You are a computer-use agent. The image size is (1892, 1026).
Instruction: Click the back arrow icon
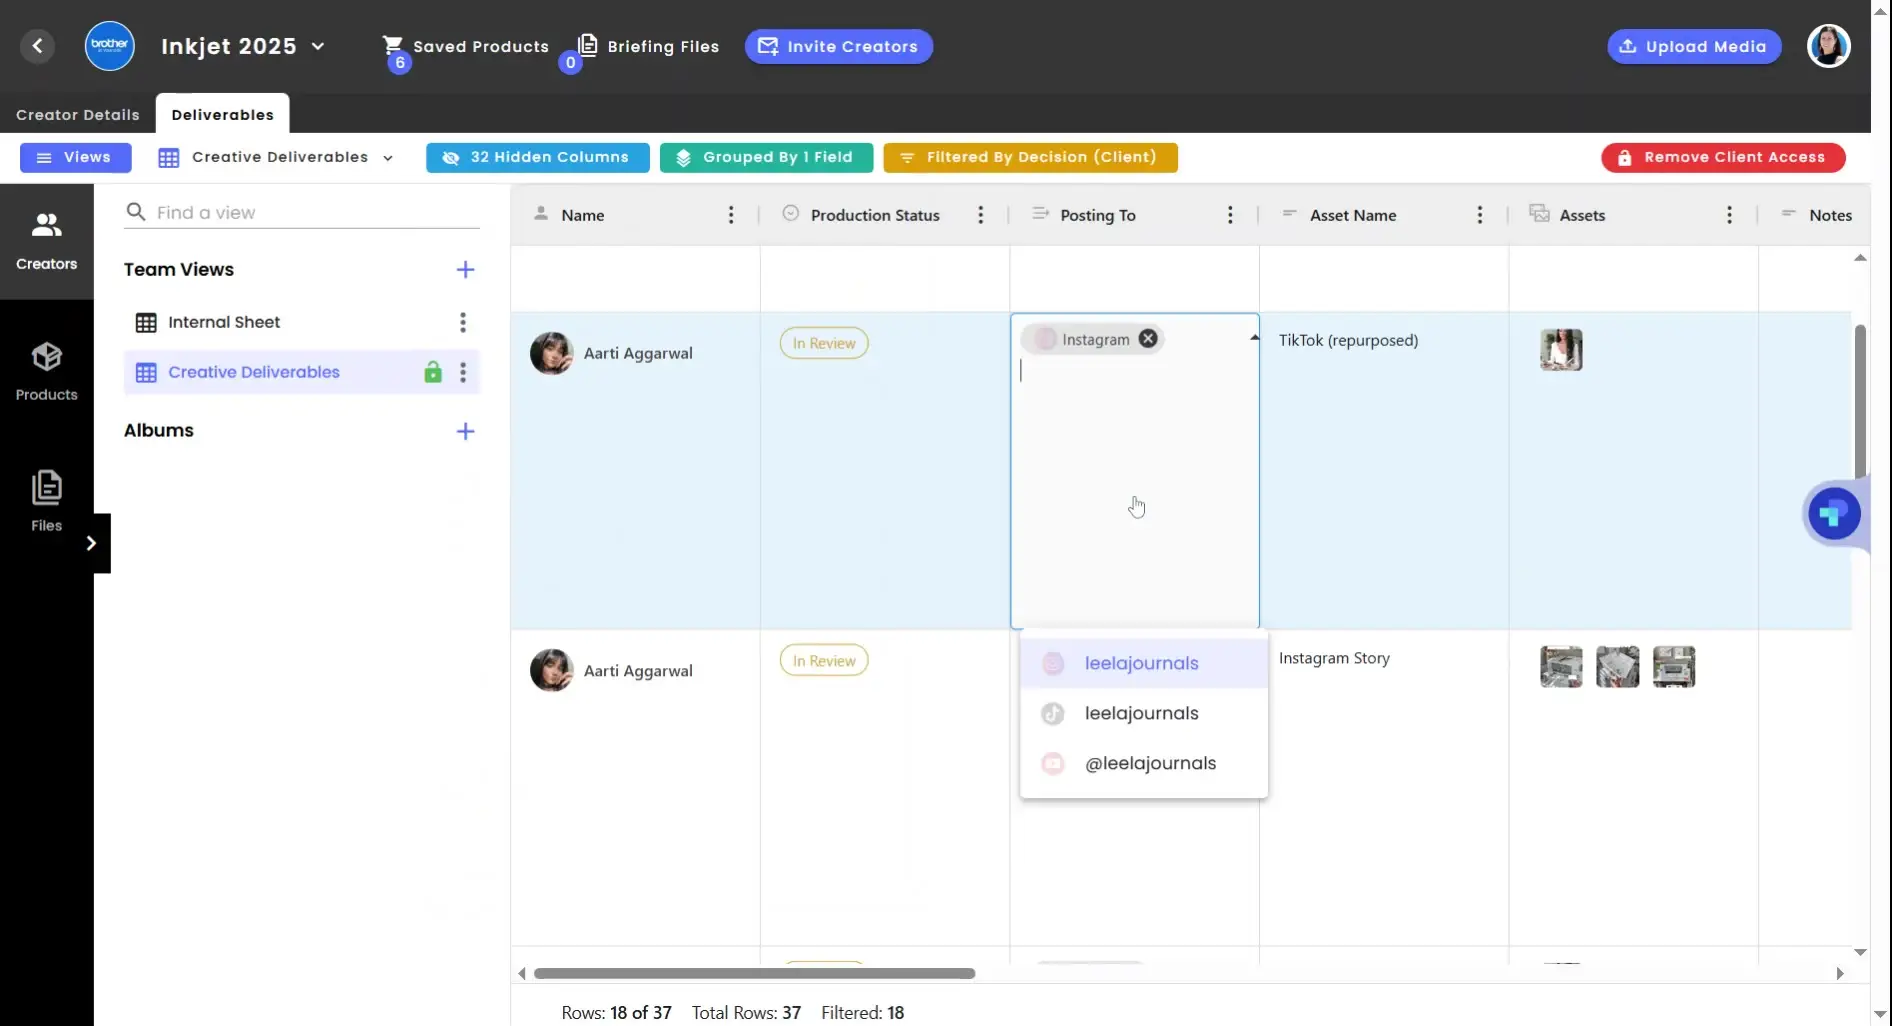click(37, 46)
